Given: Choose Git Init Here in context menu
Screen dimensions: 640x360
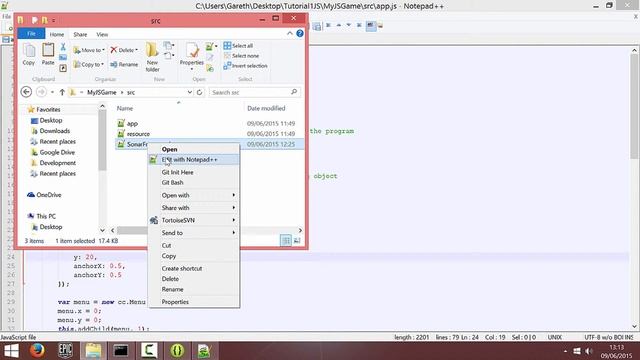Looking at the screenshot, I should [193, 172].
